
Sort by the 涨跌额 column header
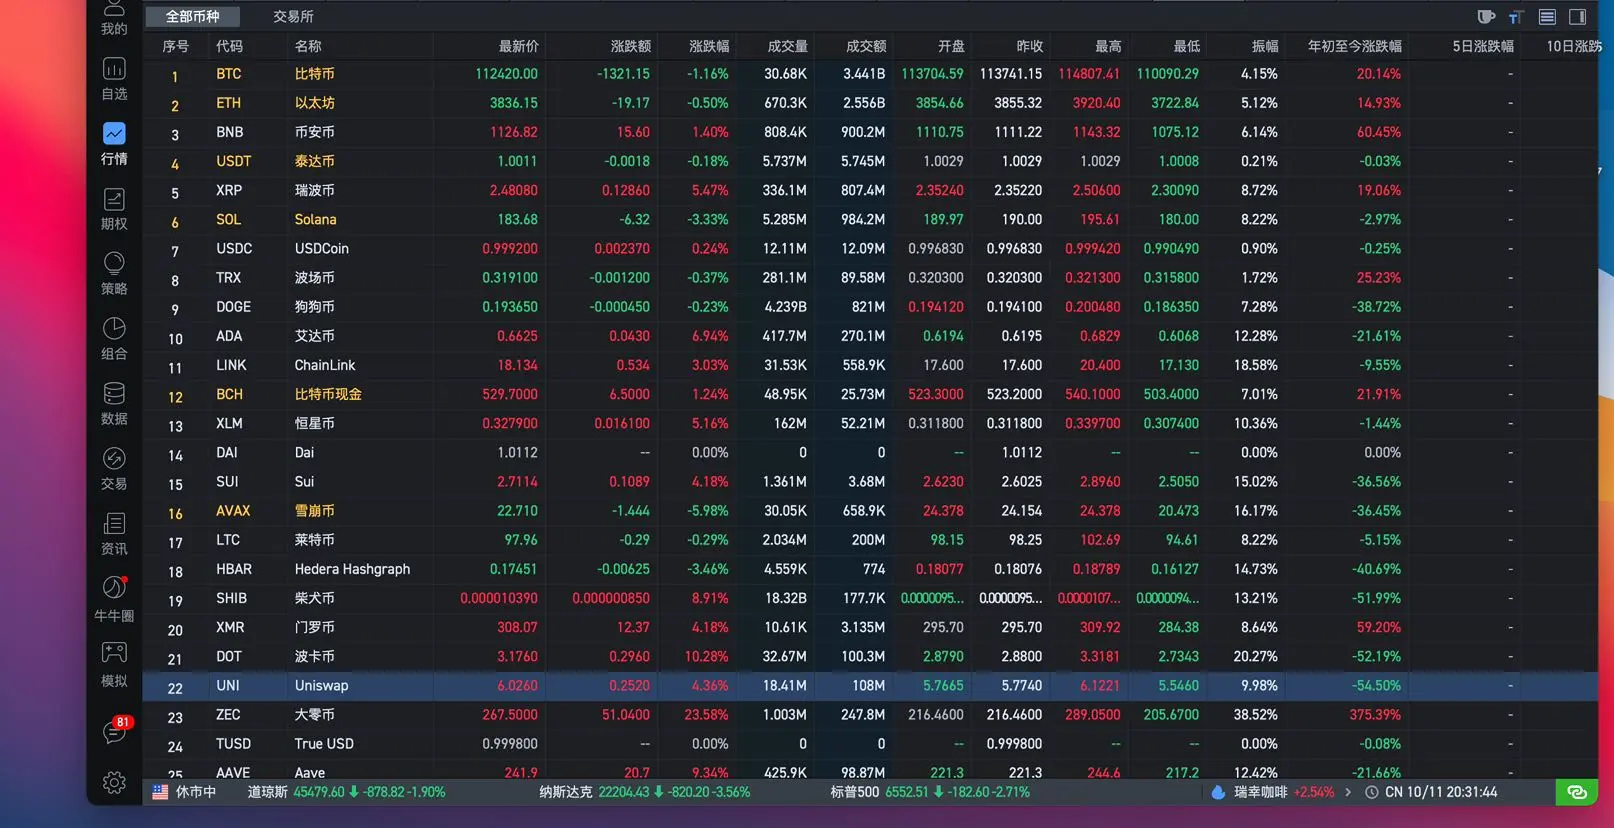pos(630,46)
